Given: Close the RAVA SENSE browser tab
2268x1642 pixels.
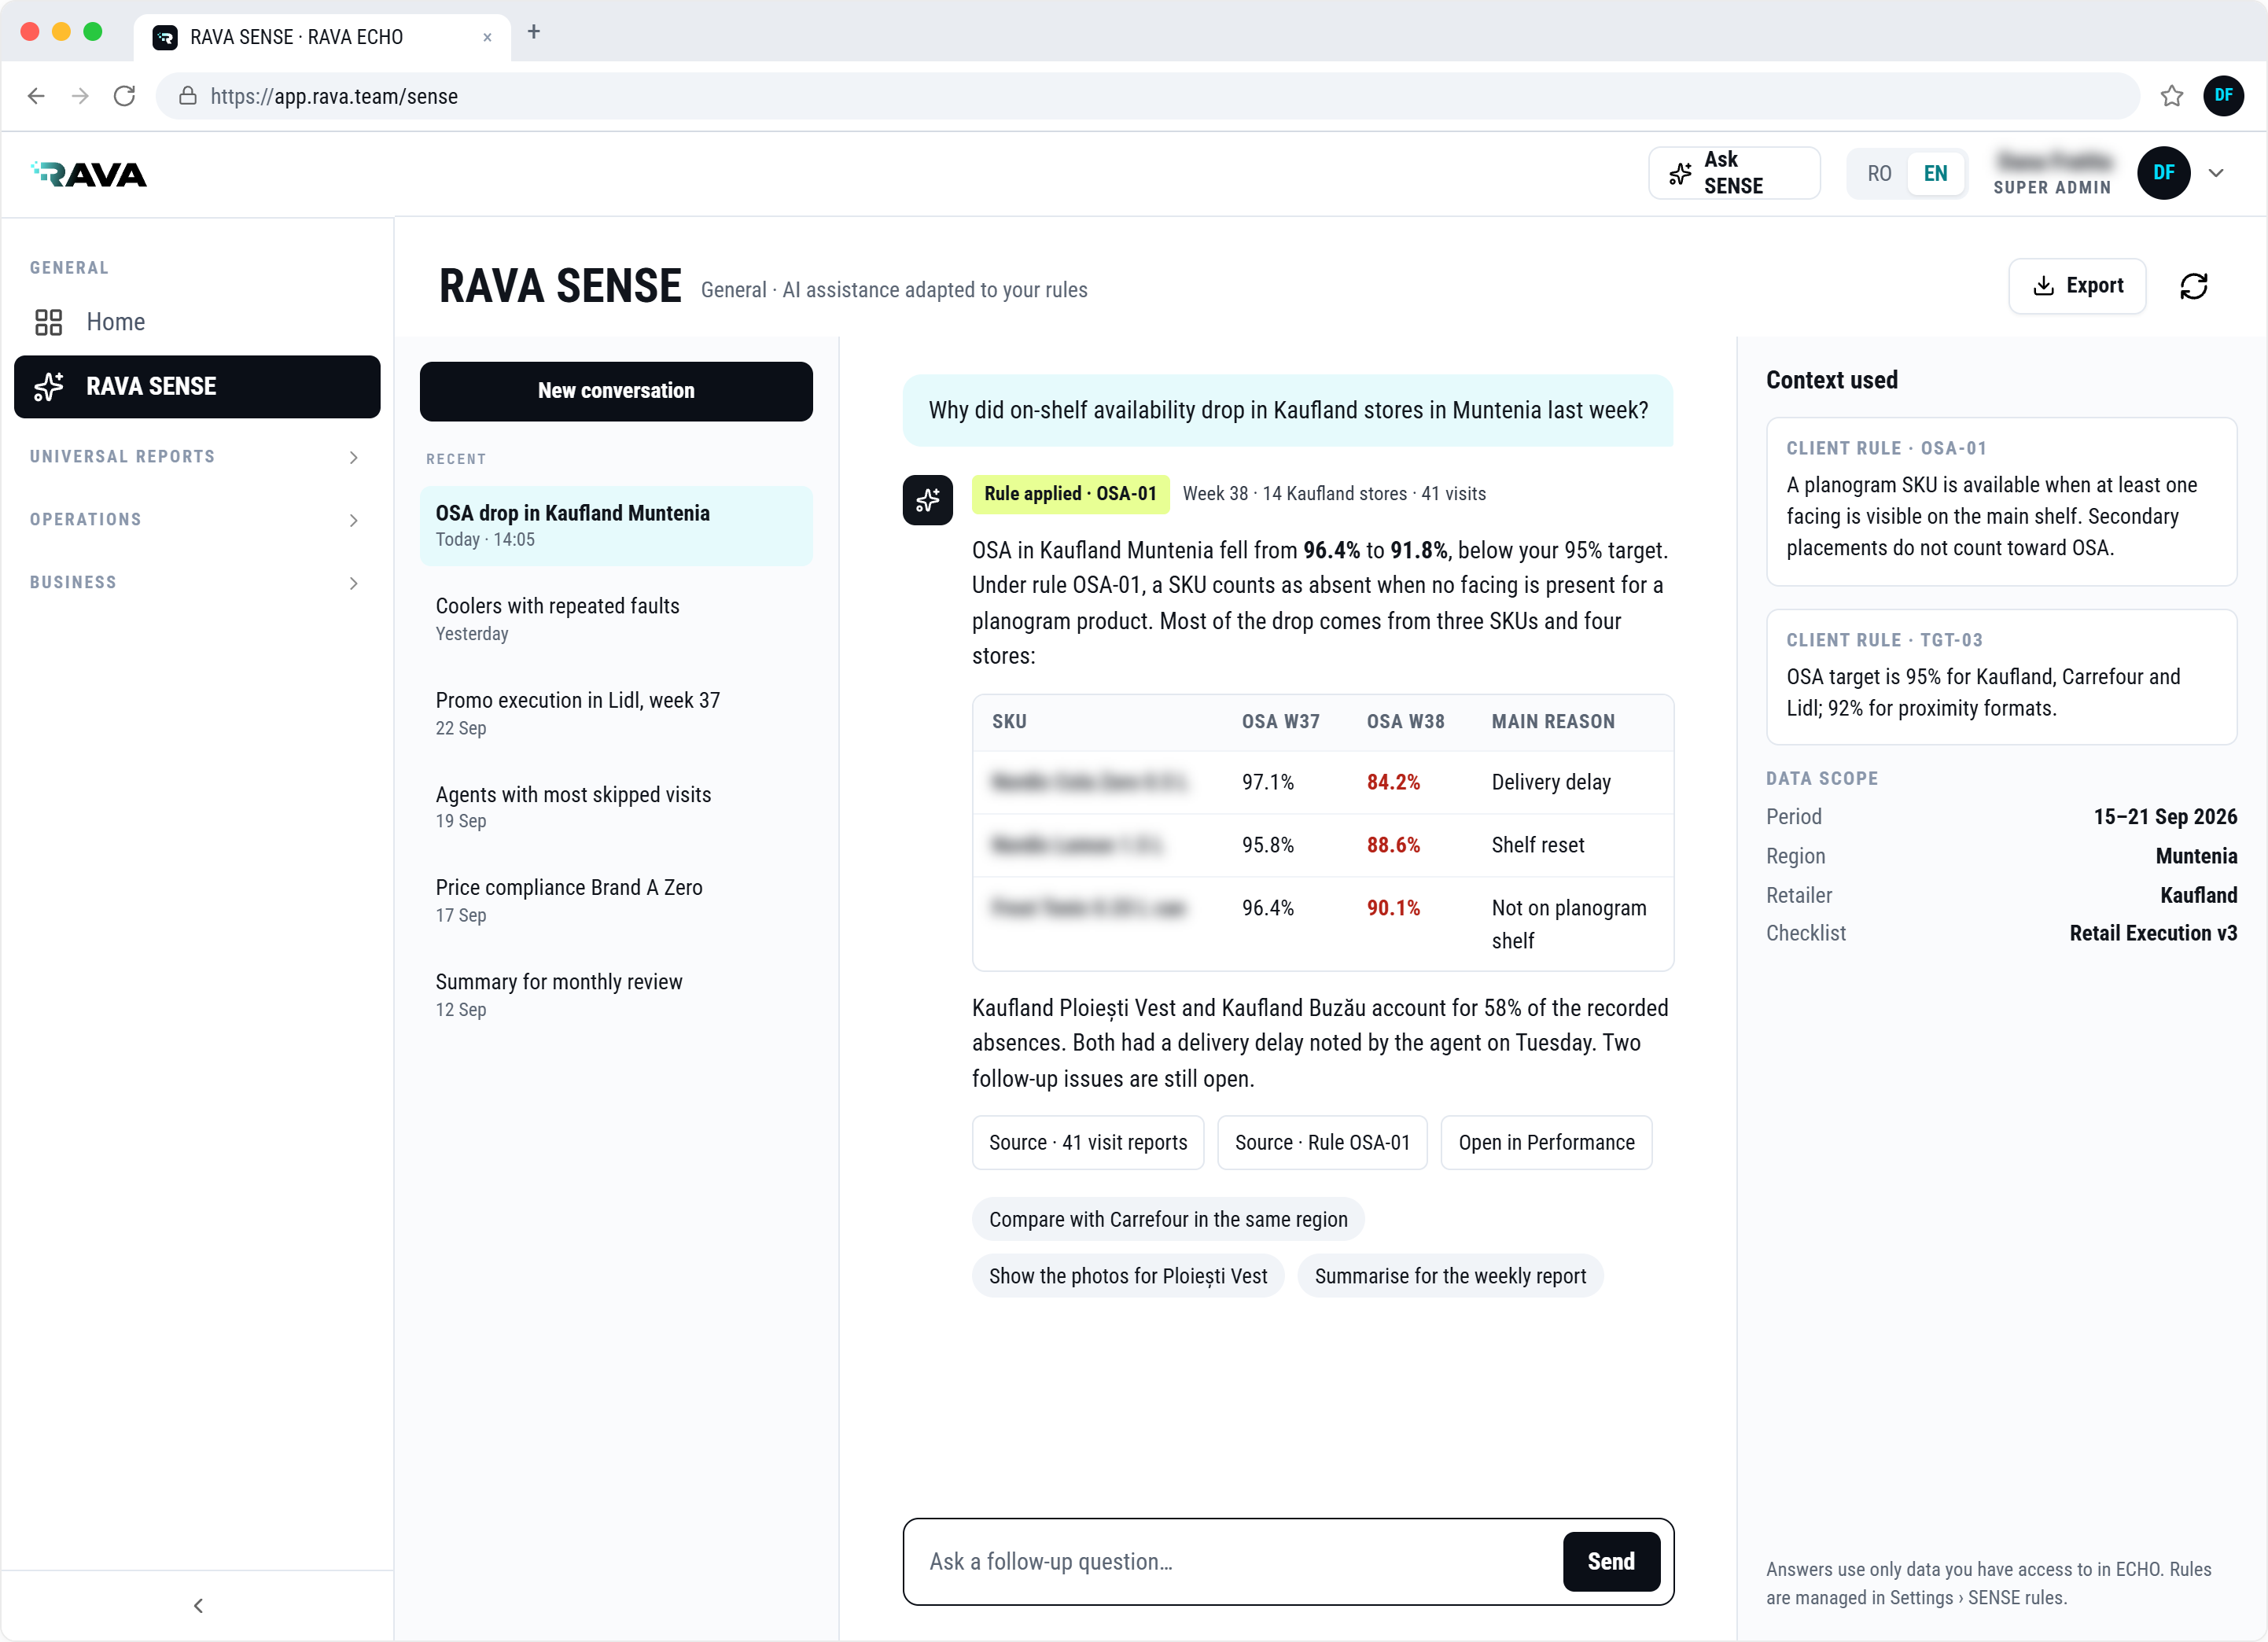Looking at the screenshot, I should (x=487, y=37).
